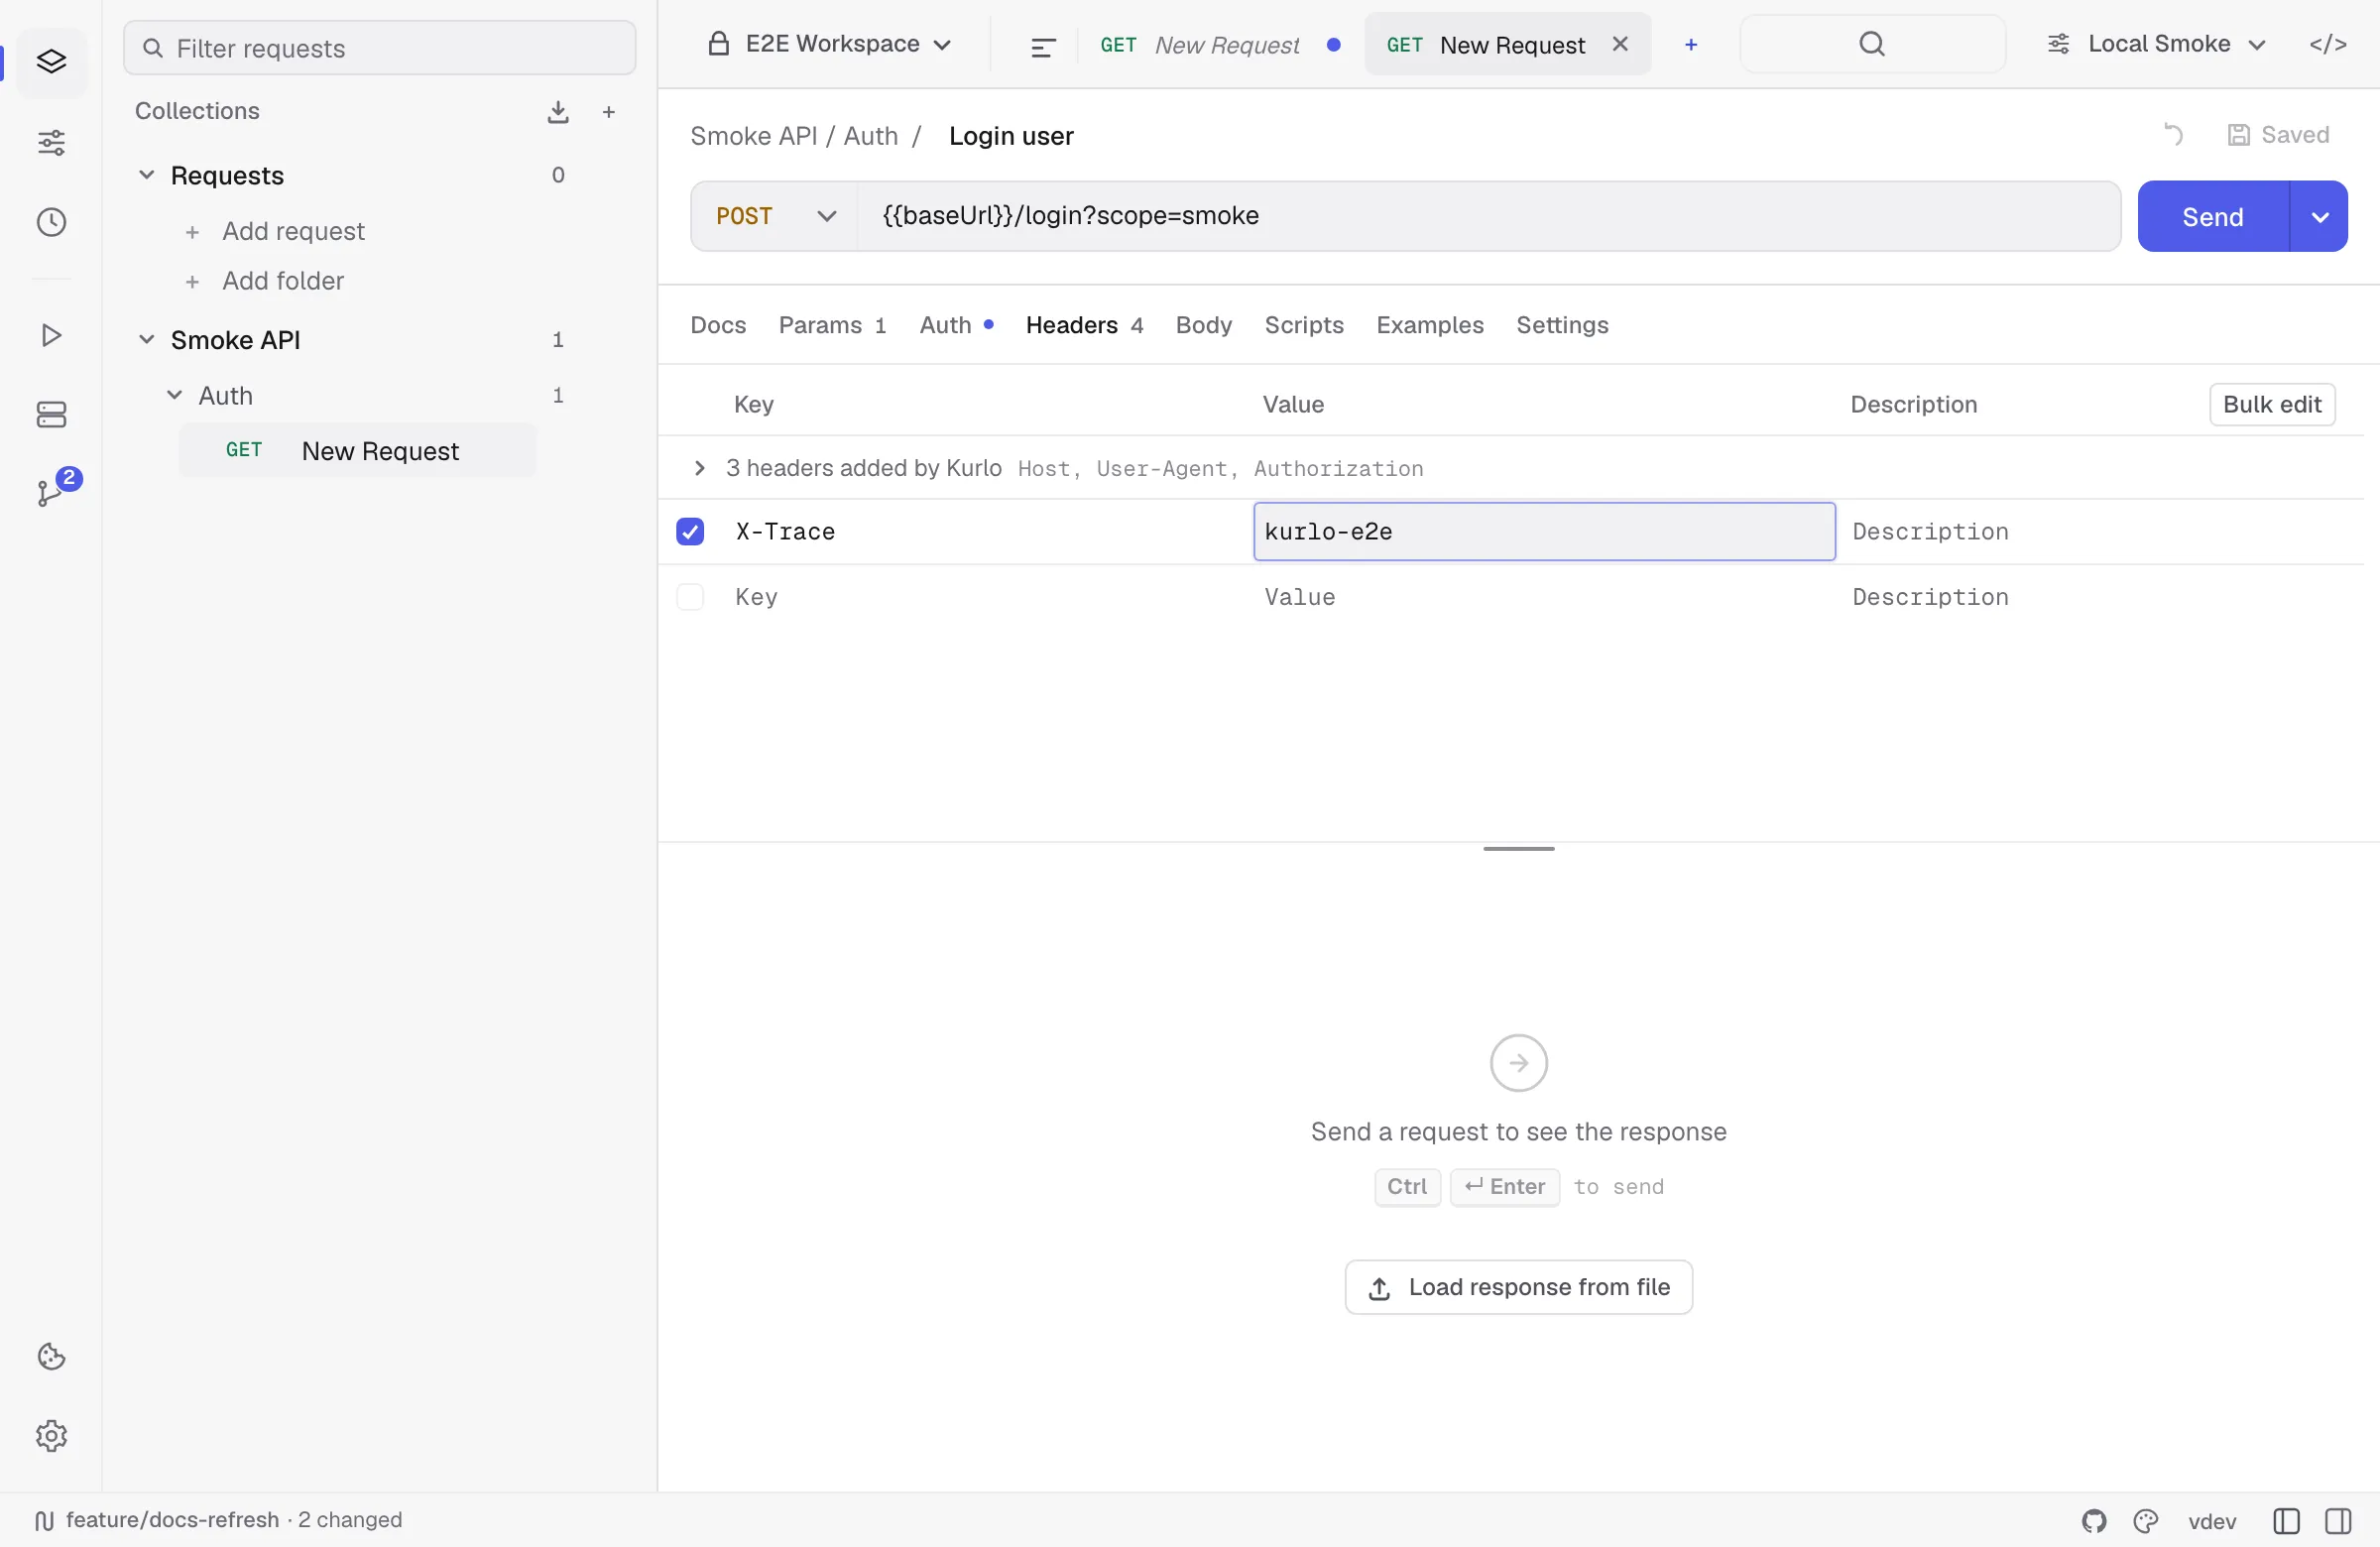Click Add request under Requests
This screenshot has height=1547, width=2380.
coord(293,231)
